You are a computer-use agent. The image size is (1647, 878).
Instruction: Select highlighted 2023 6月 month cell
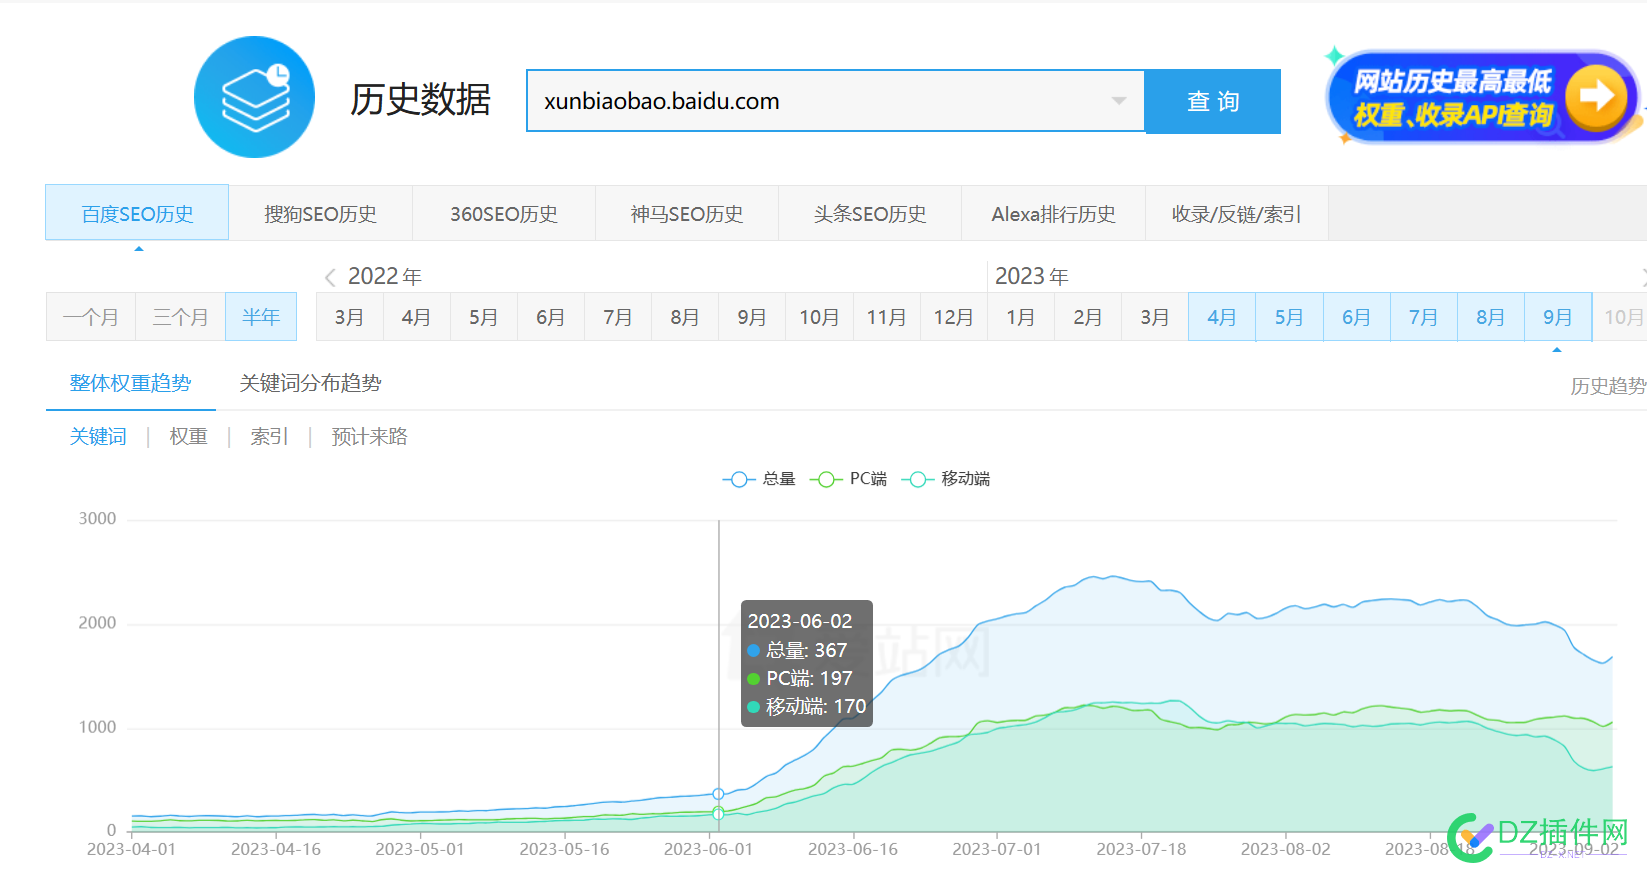1356,317
